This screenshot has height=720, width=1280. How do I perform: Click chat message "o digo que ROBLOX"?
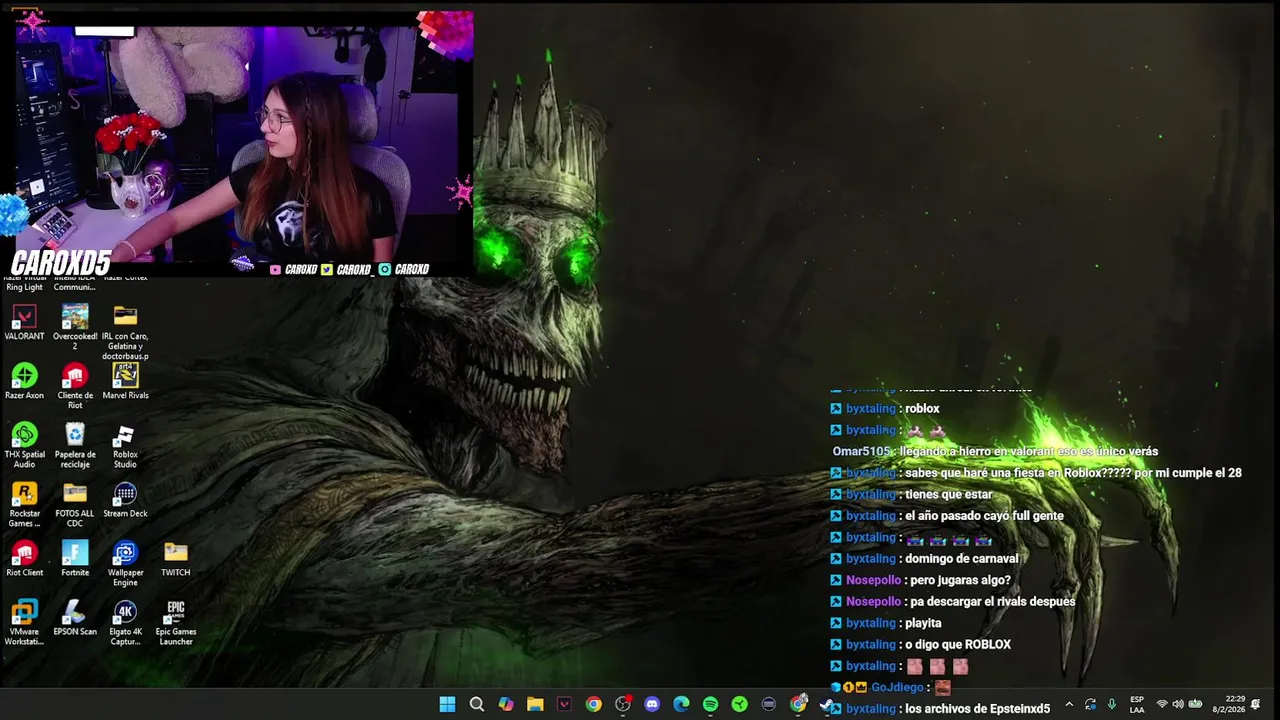(958, 645)
